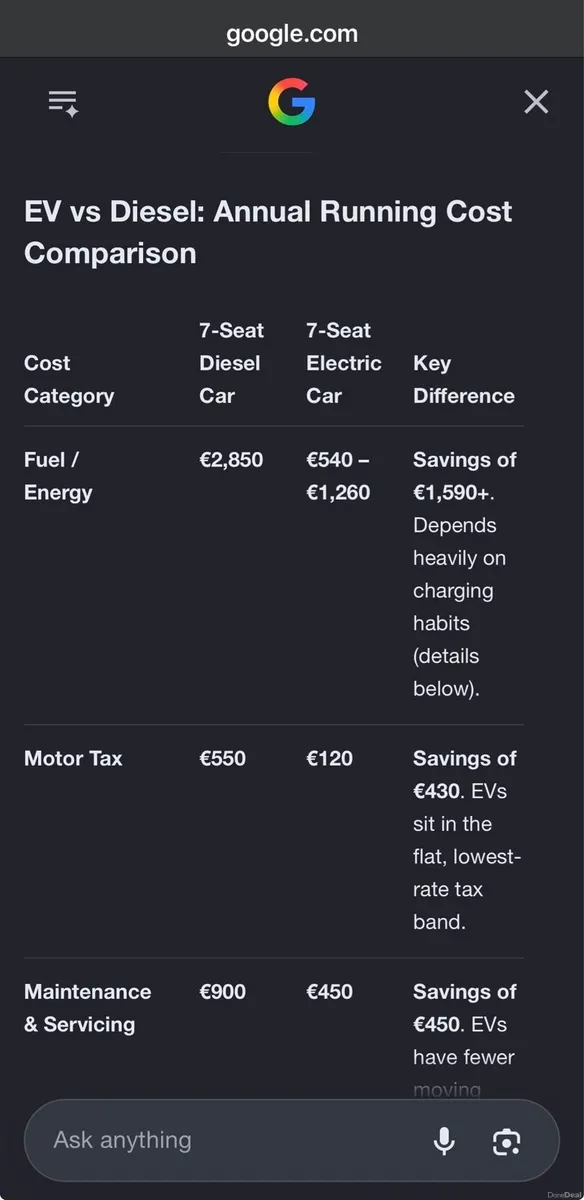Tap the Key Difference column header
The width and height of the screenshot is (584, 1200).
click(464, 379)
